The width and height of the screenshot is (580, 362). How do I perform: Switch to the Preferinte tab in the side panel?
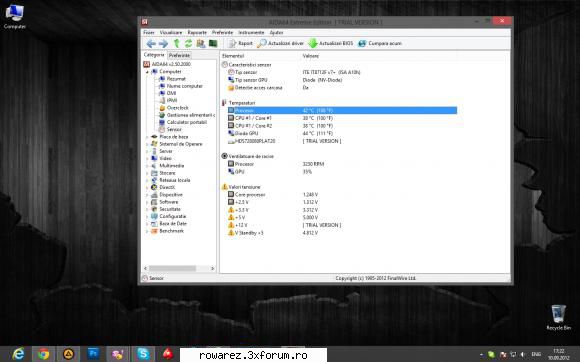[179, 55]
